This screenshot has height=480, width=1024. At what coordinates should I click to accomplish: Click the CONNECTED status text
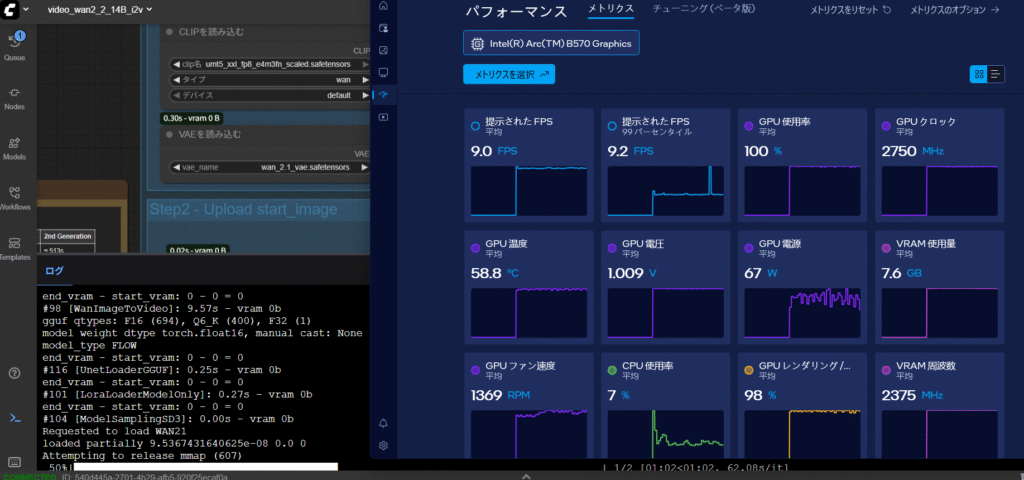[x=30, y=477]
